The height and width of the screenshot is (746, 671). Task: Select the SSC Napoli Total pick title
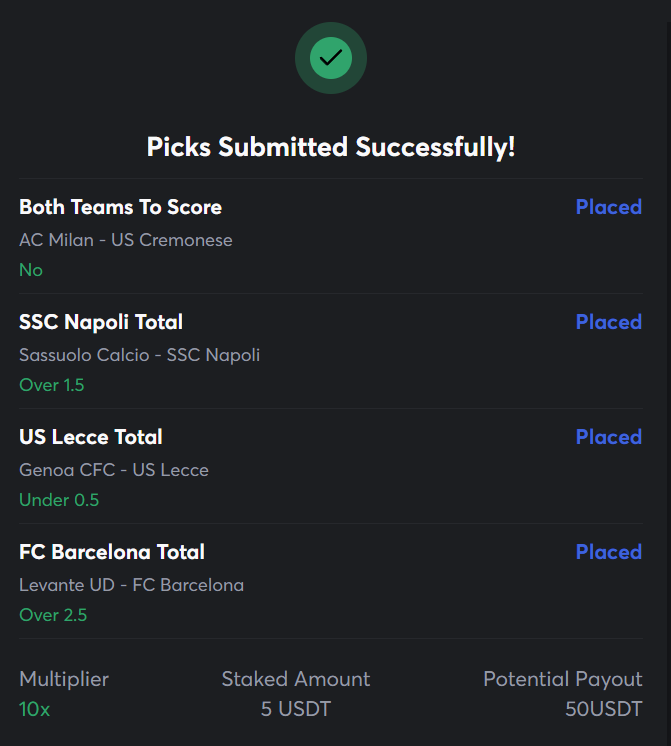101,322
